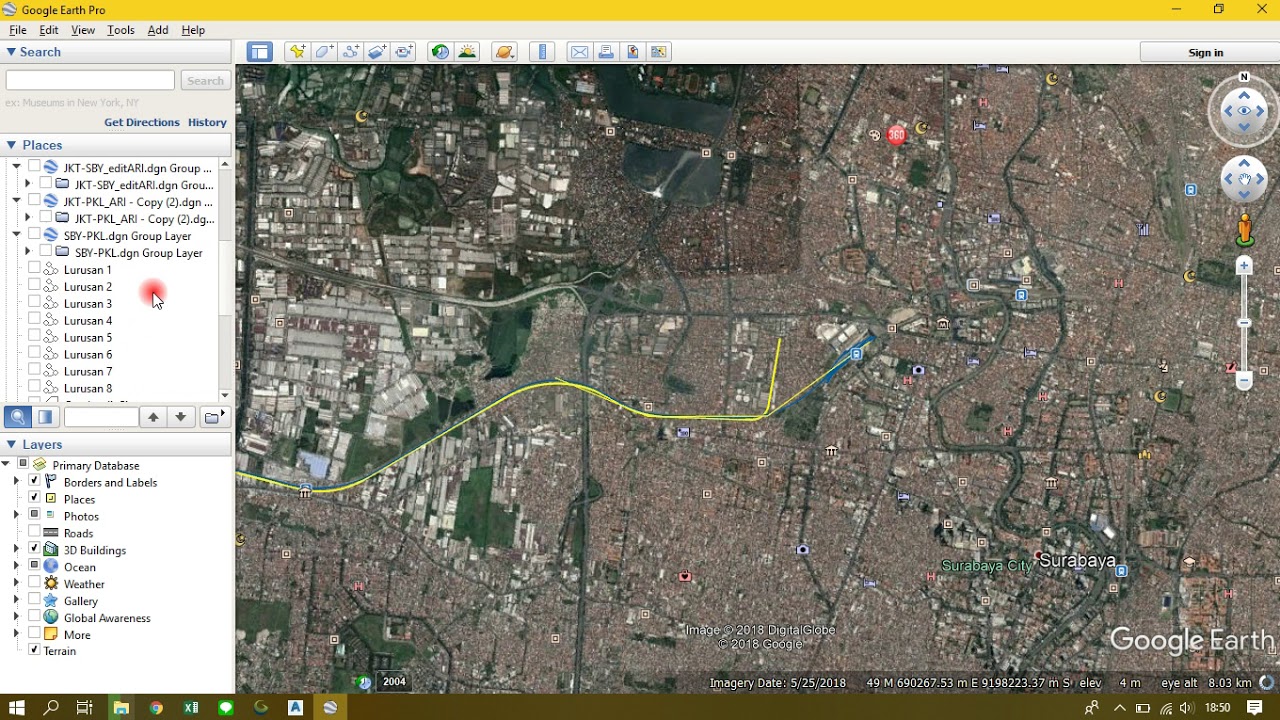Click the Look joystick eye control
Viewport: 1280px width, 720px height.
(1244, 111)
